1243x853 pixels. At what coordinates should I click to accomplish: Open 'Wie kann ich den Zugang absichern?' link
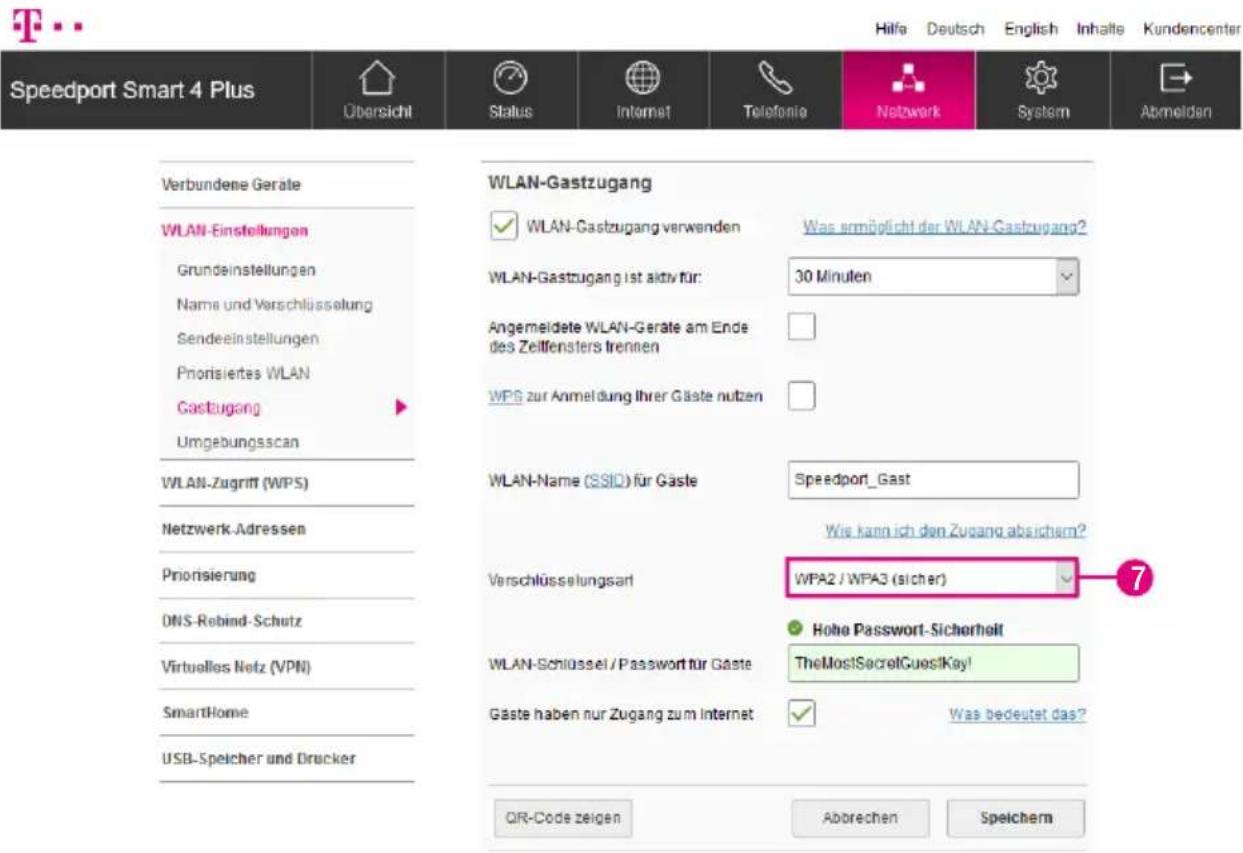956,529
